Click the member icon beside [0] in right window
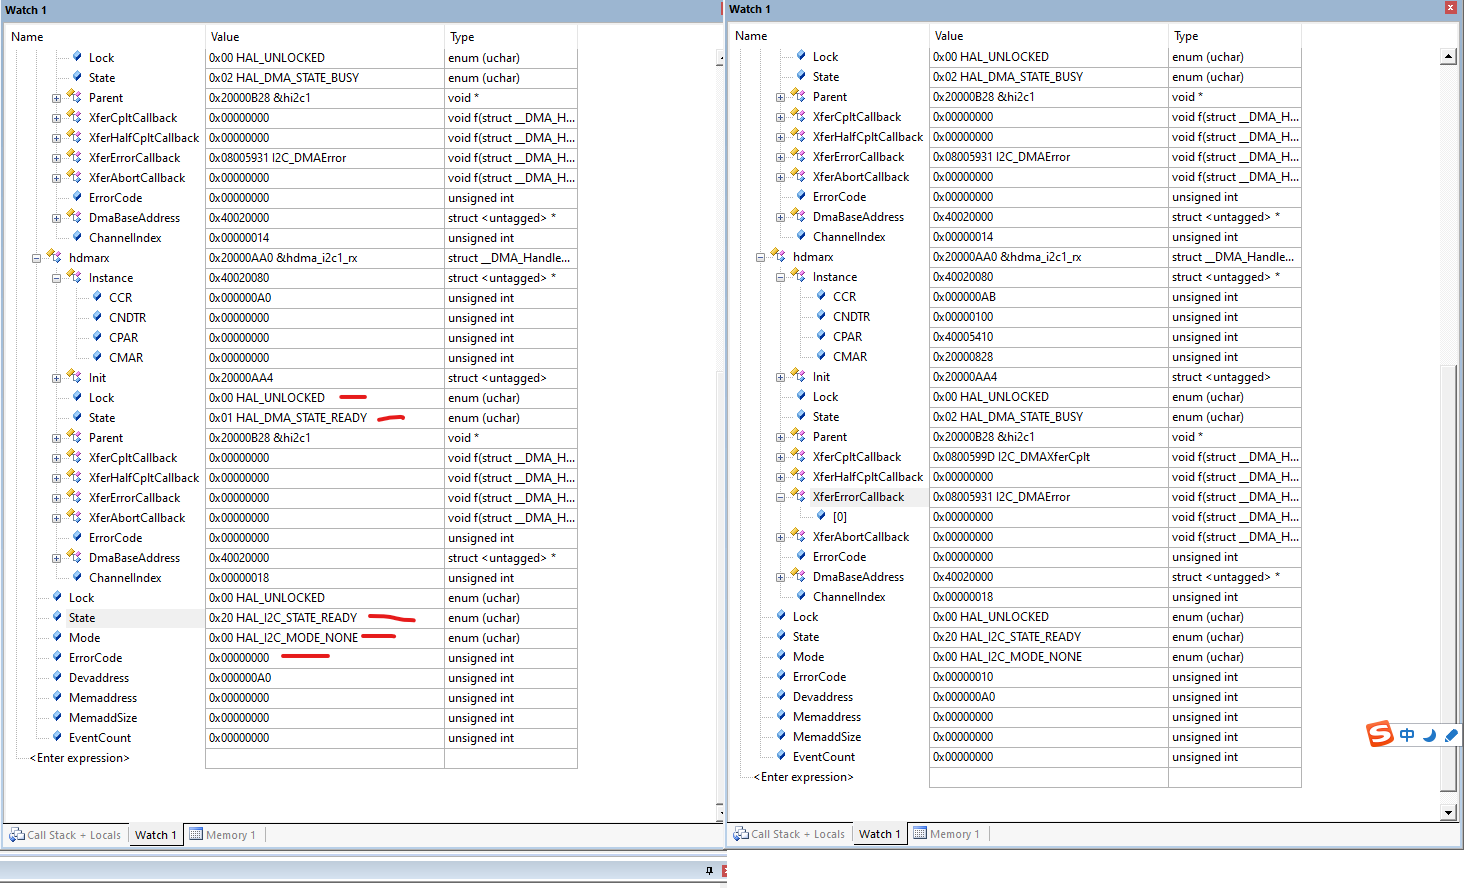1464x888 pixels. tap(821, 516)
